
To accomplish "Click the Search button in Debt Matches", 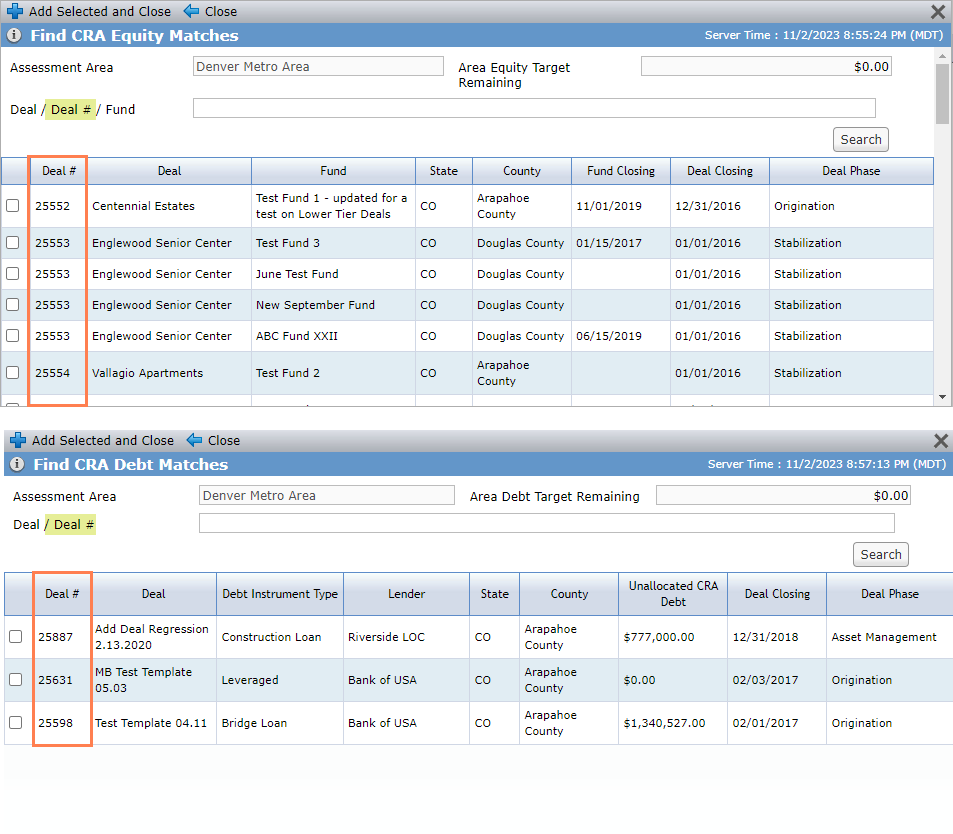I will (x=881, y=554).
